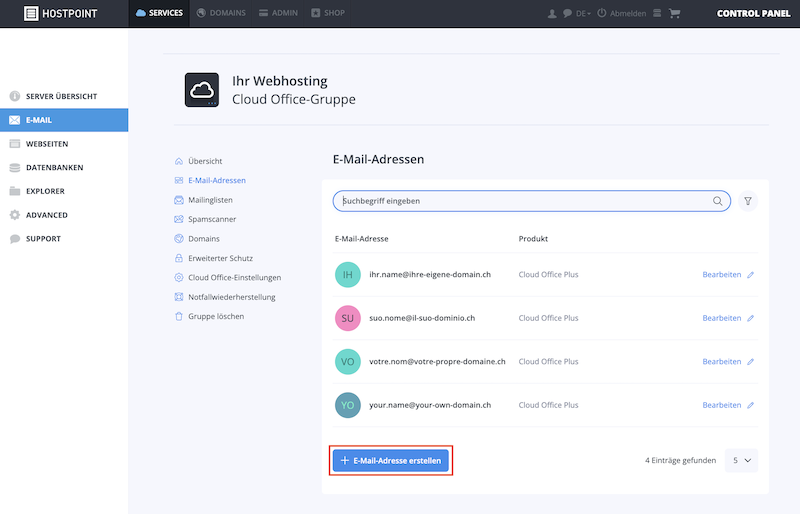Open the shopping cart icon
800x514 pixels.
click(x=674, y=13)
